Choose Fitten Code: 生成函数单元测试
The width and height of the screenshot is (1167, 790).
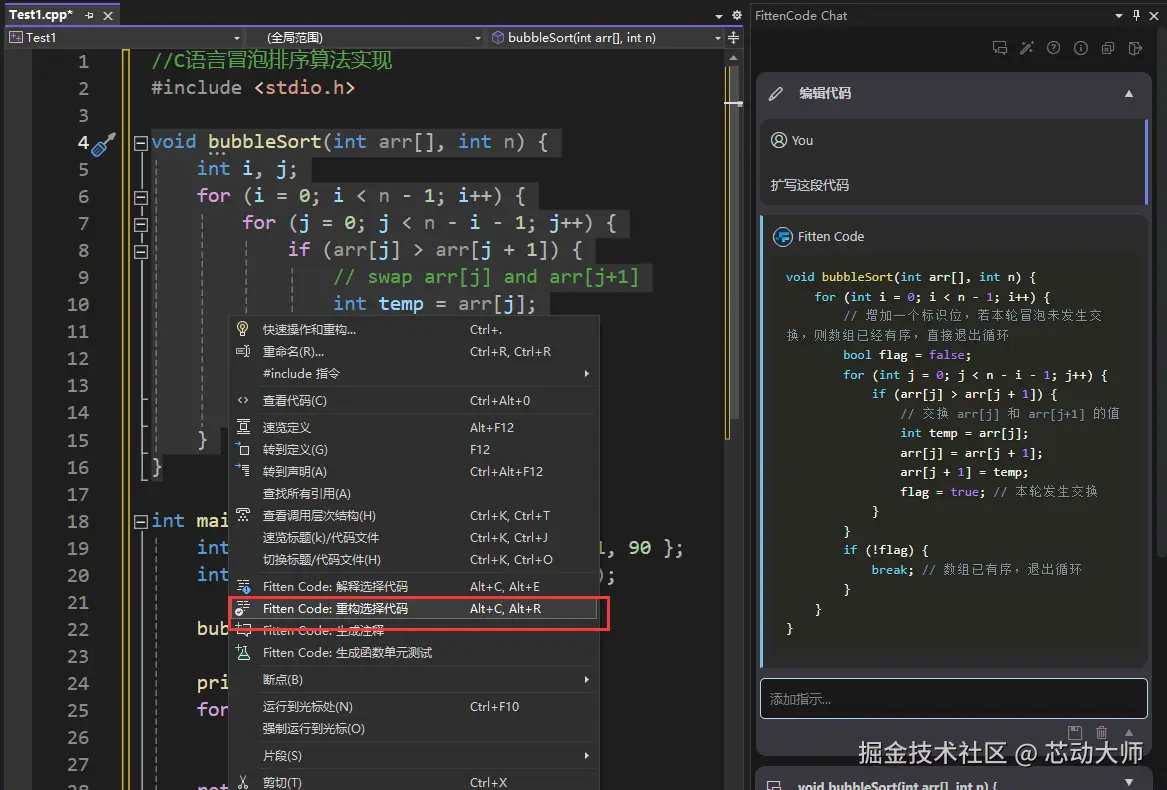point(415,652)
